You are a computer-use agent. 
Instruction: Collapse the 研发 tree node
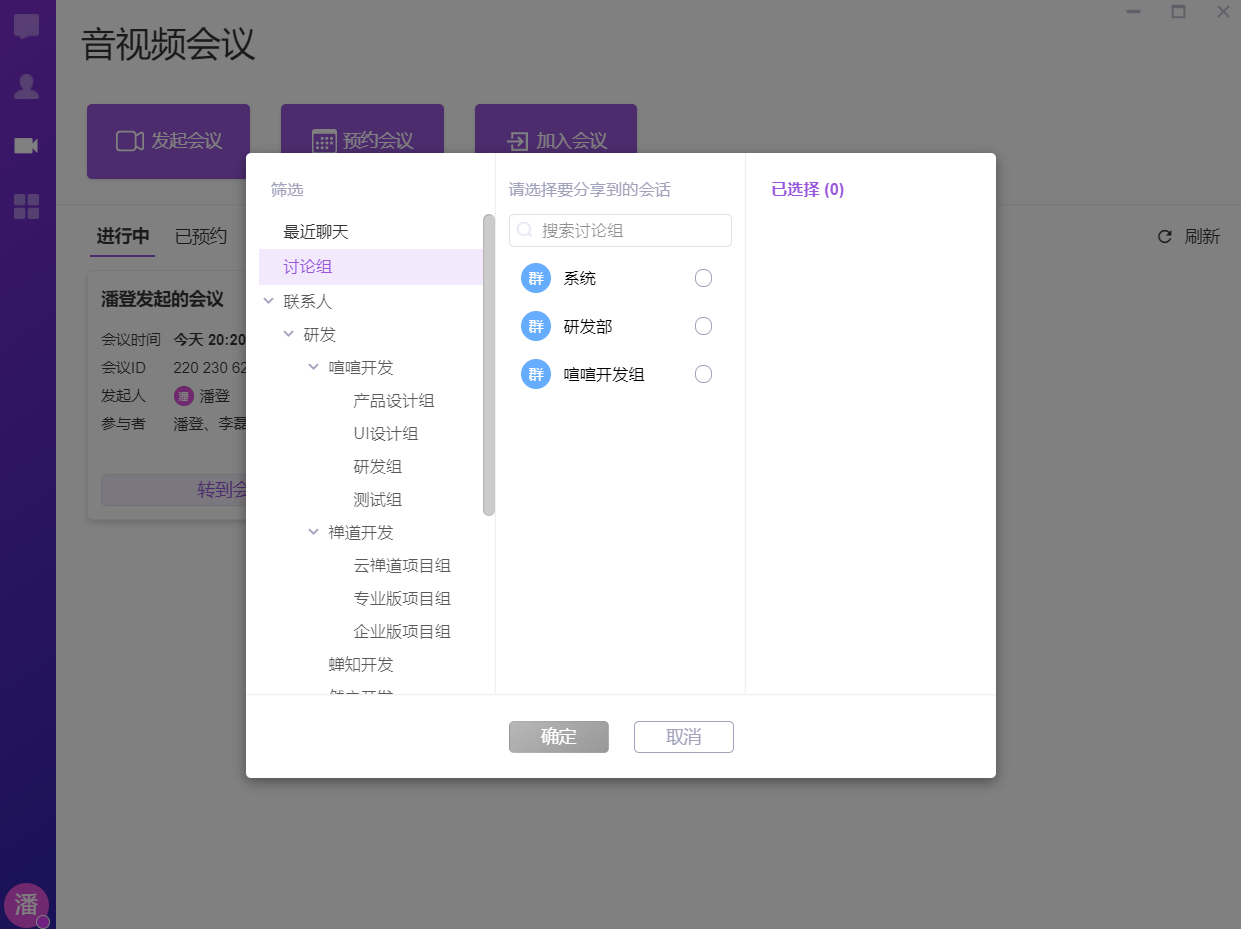tap(289, 334)
